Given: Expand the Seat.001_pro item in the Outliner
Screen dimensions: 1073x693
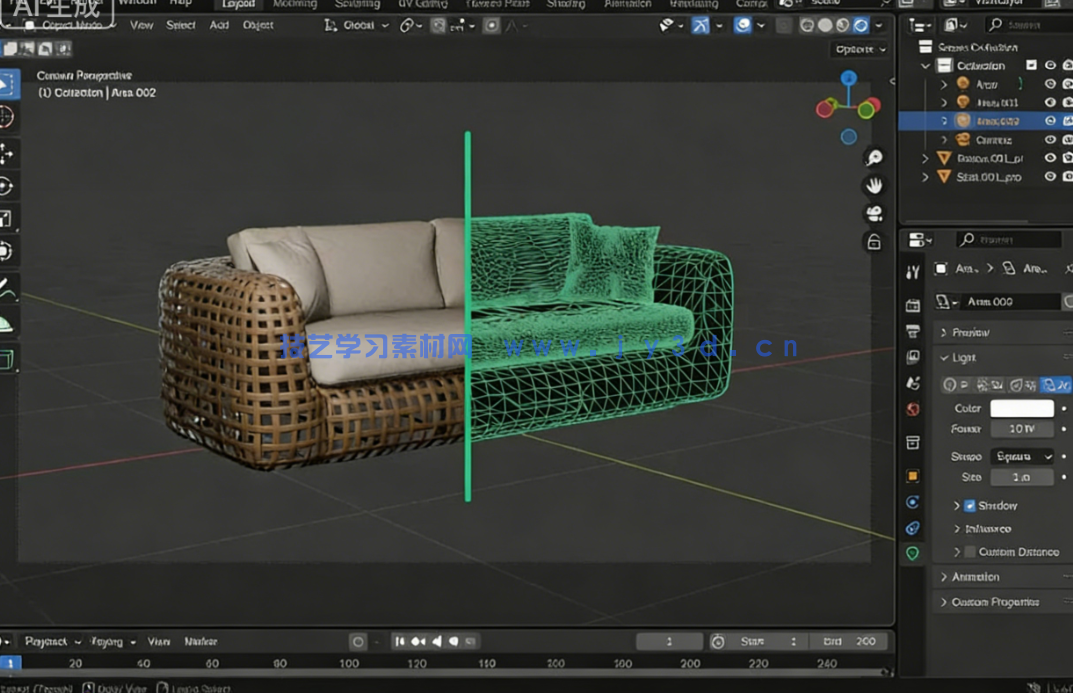Looking at the screenshot, I should point(925,177).
